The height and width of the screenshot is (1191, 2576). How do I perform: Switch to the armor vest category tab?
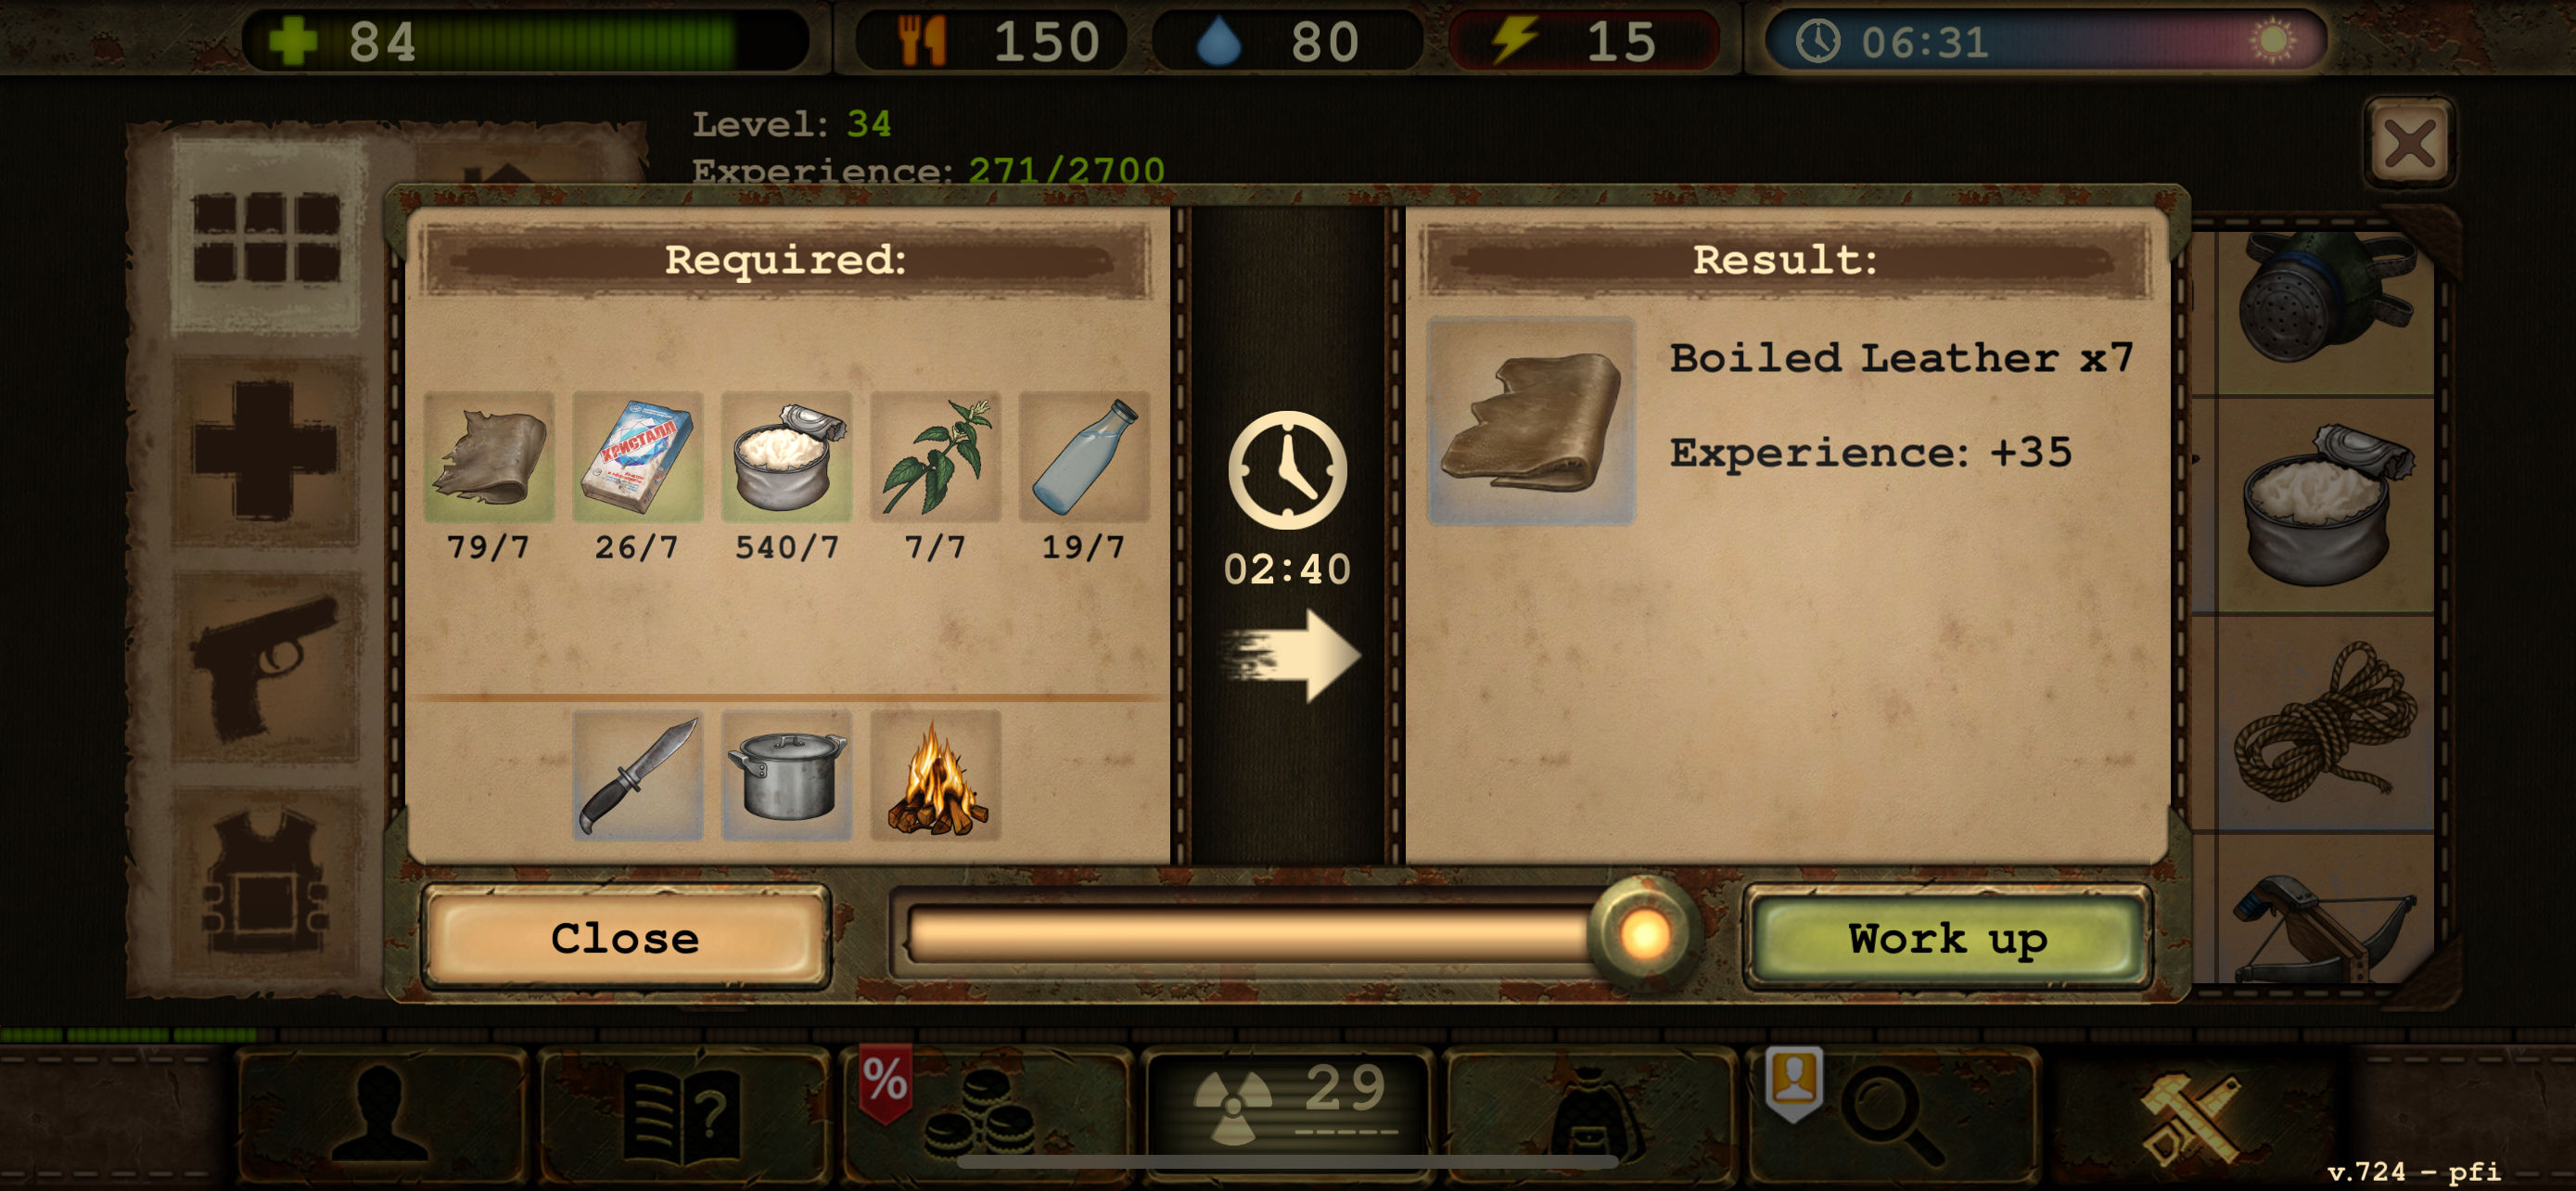pos(266,882)
